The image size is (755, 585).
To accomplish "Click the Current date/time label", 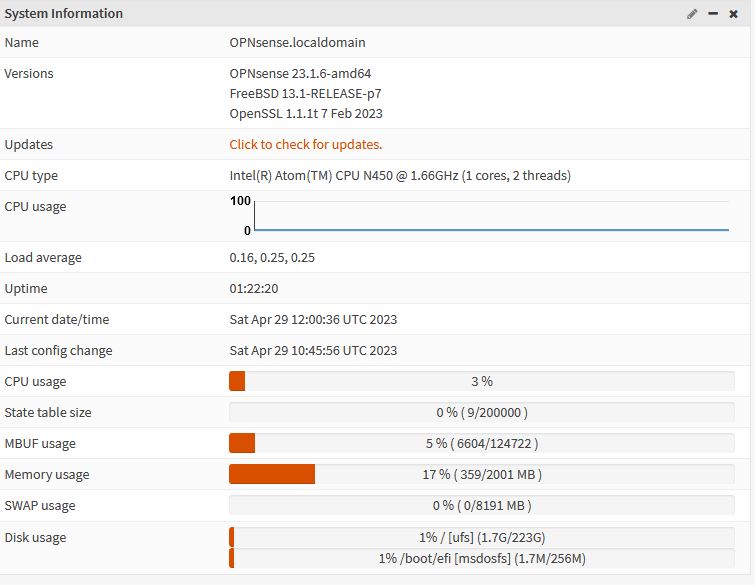I will tap(57, 320).
